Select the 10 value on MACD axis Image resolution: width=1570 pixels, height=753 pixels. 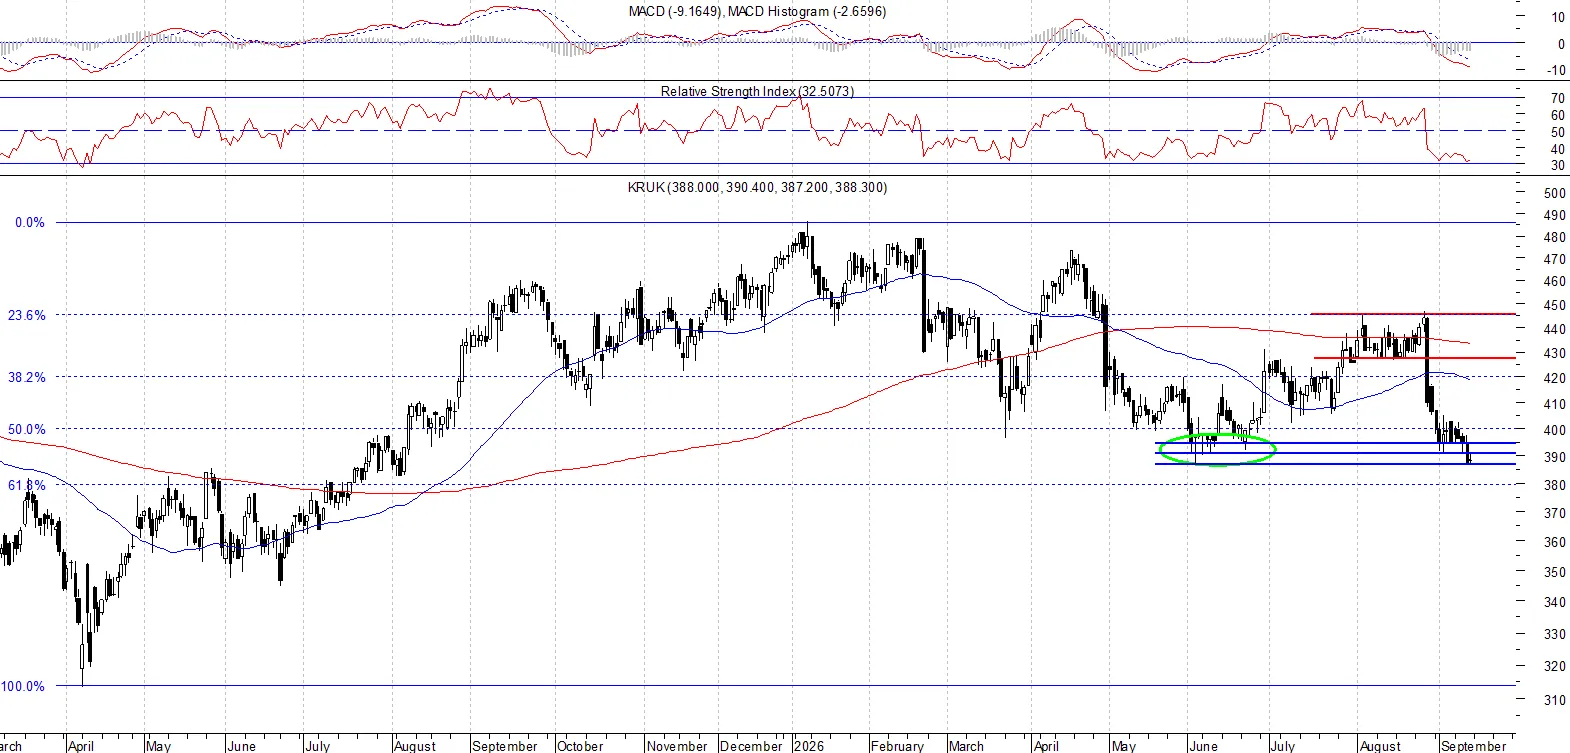pyautogui.click(x=1558, y=17)
